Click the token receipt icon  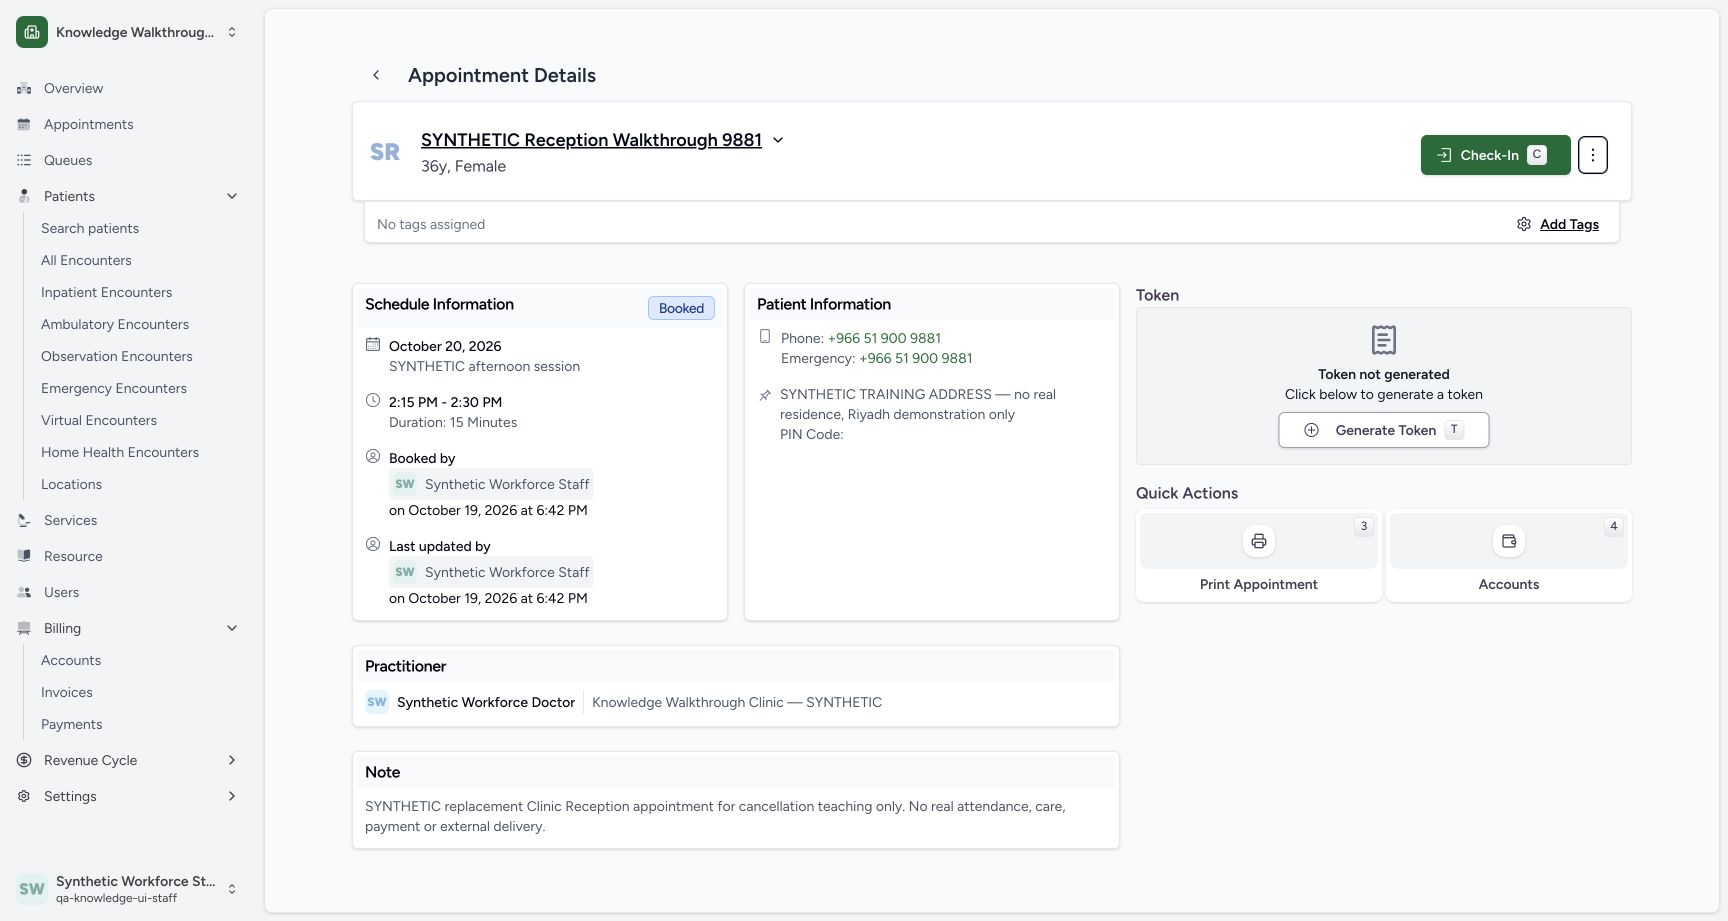coord(1384,340)
